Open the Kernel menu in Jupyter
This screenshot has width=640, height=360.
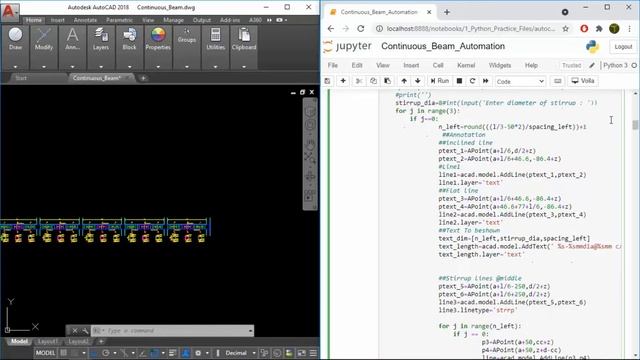466,65
